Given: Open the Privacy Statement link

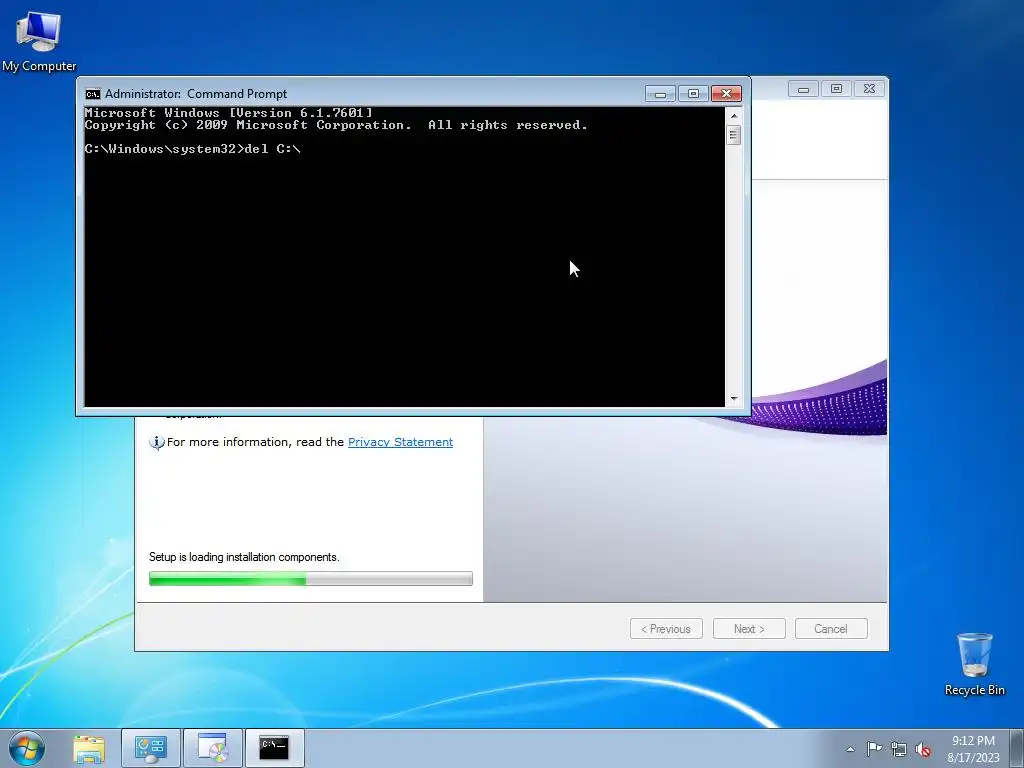Looking at the screenshot, I should (400, 442).
